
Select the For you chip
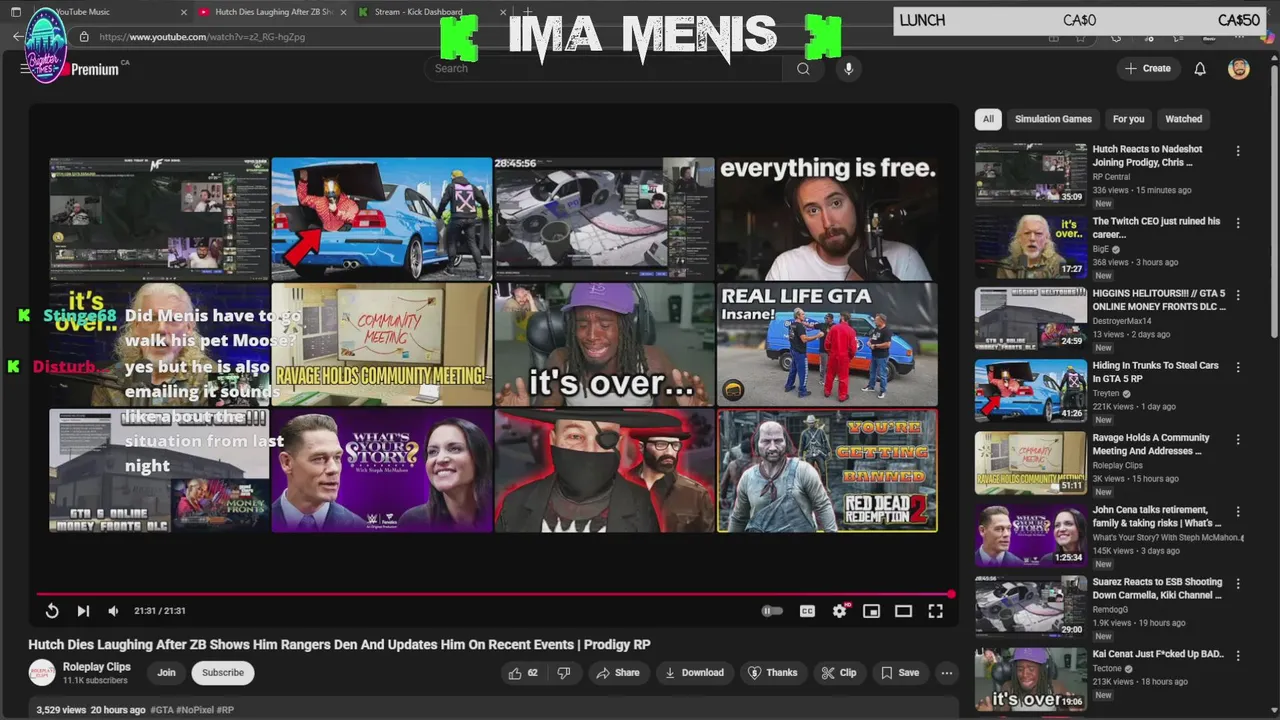click(1128, 119)
